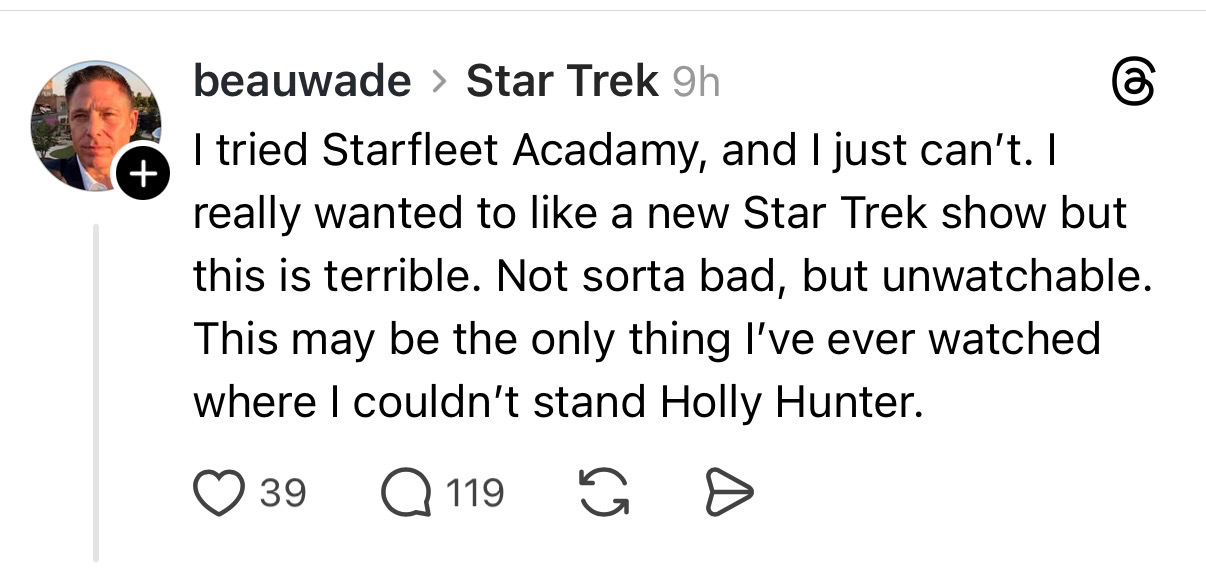Click the words "Holly Hunter" in the post
The image size is (1206, 580).
[x=788, y=402]
